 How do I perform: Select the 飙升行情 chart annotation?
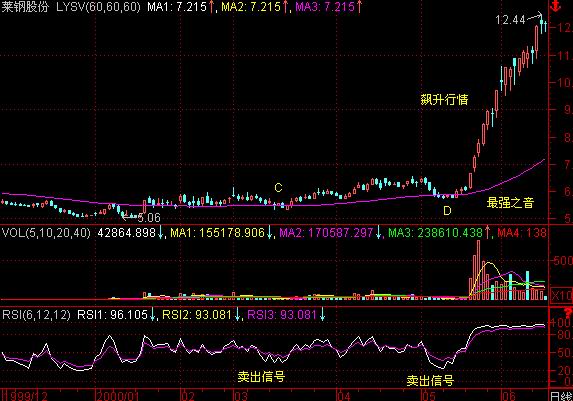(x=444, y=99)
